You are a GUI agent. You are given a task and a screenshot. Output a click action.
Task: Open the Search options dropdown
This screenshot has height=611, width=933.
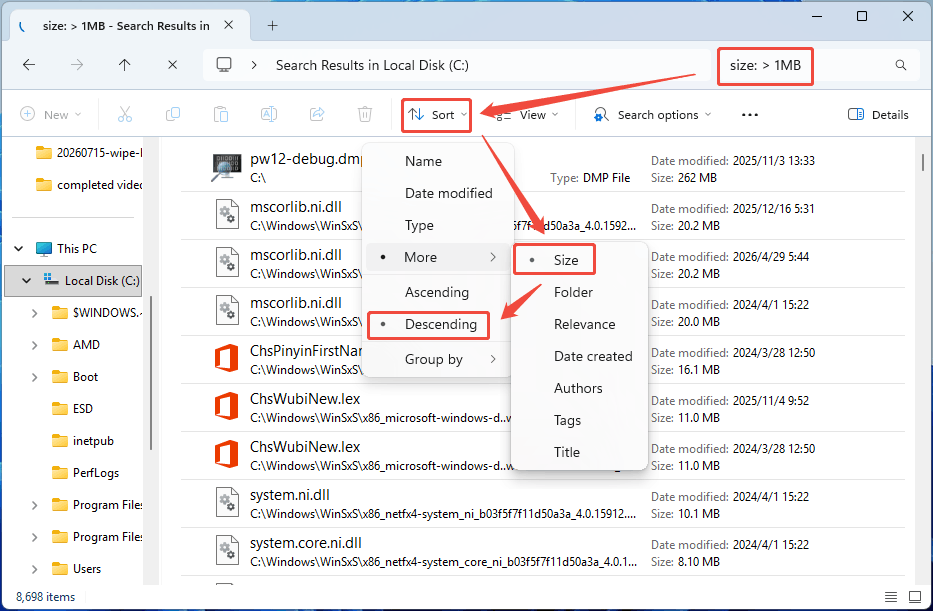point(652,115)
